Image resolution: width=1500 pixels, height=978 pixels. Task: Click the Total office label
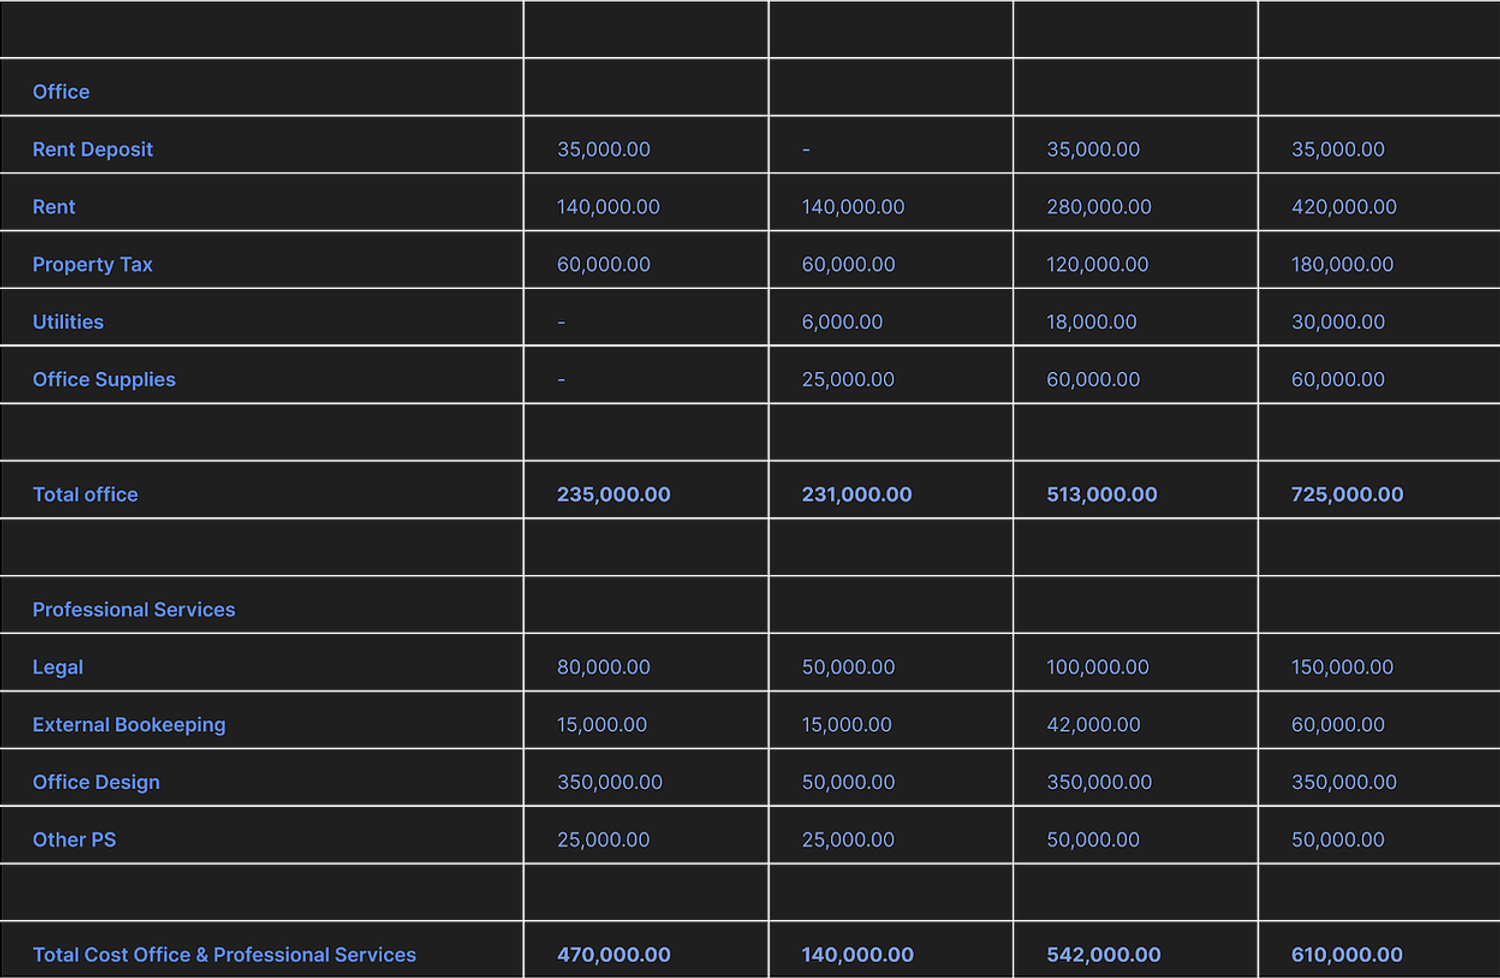(x=85, y=495)
